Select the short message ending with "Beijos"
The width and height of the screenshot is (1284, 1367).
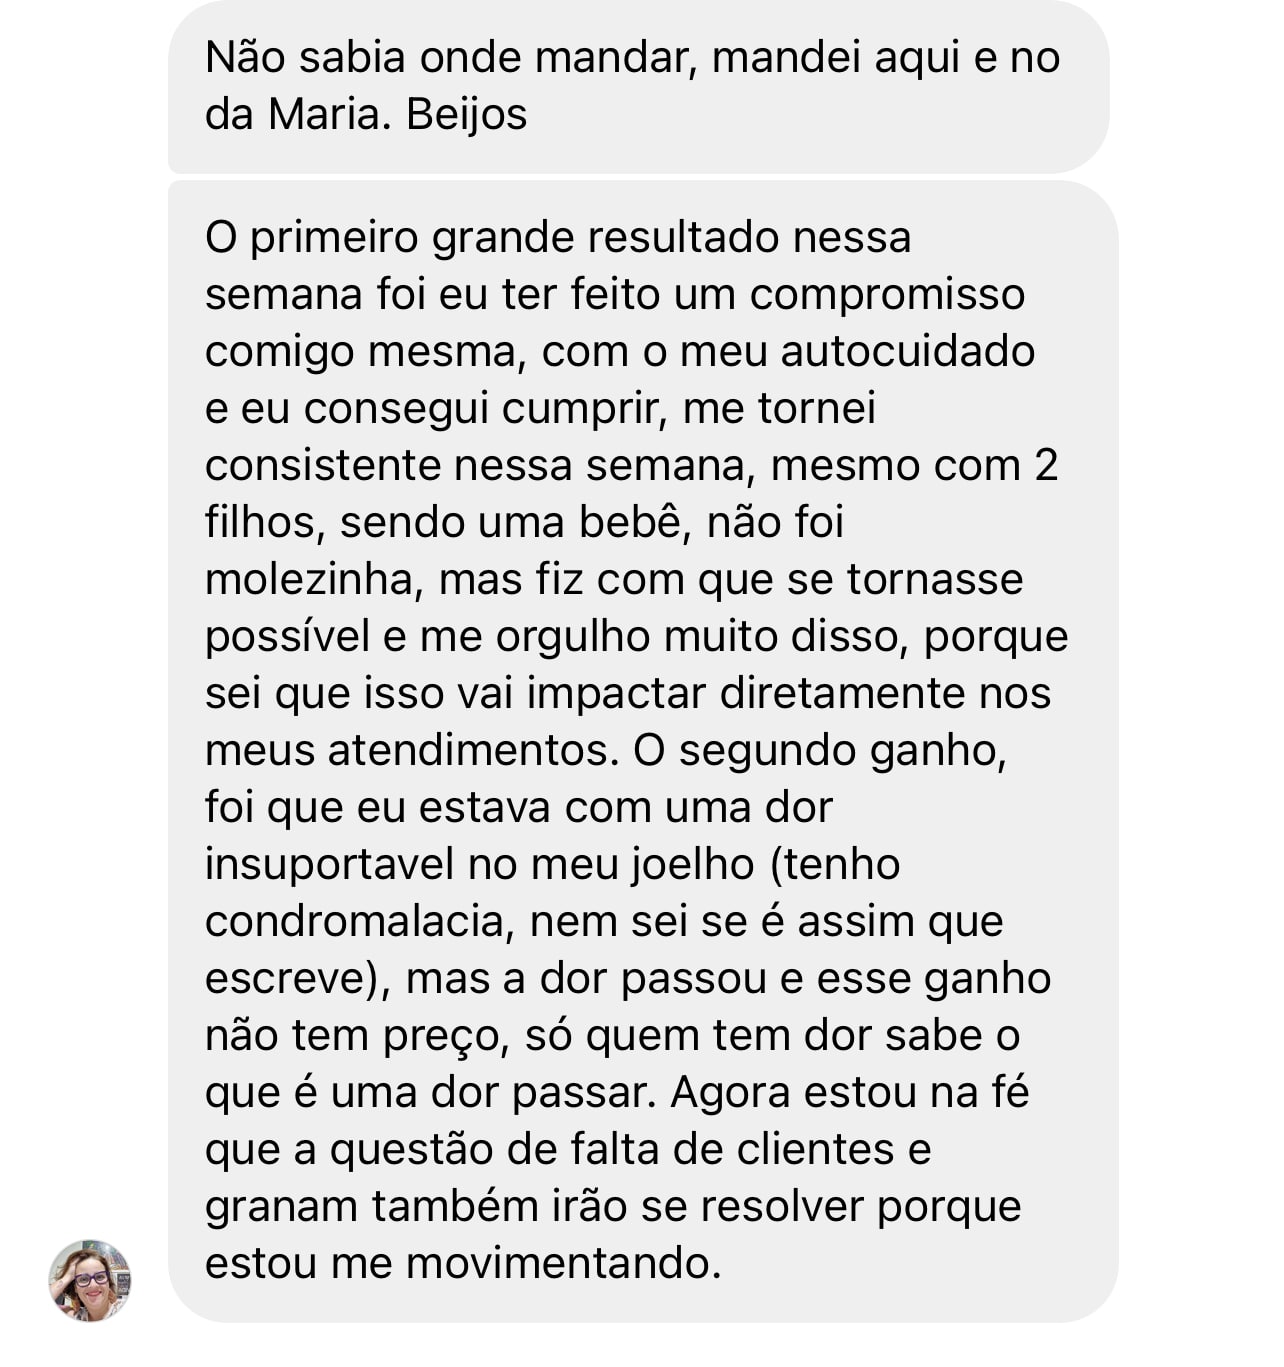click(638, 87)
